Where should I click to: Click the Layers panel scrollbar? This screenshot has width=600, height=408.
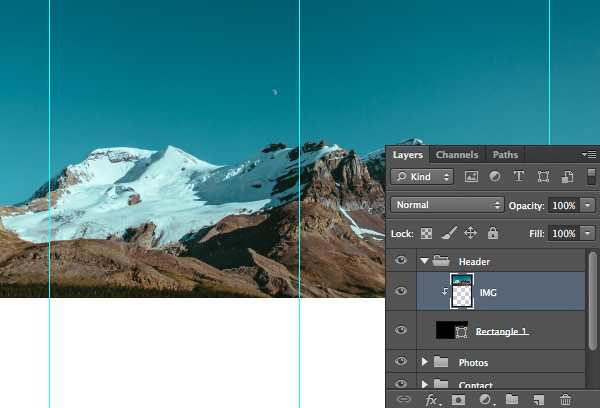[593, 300]
